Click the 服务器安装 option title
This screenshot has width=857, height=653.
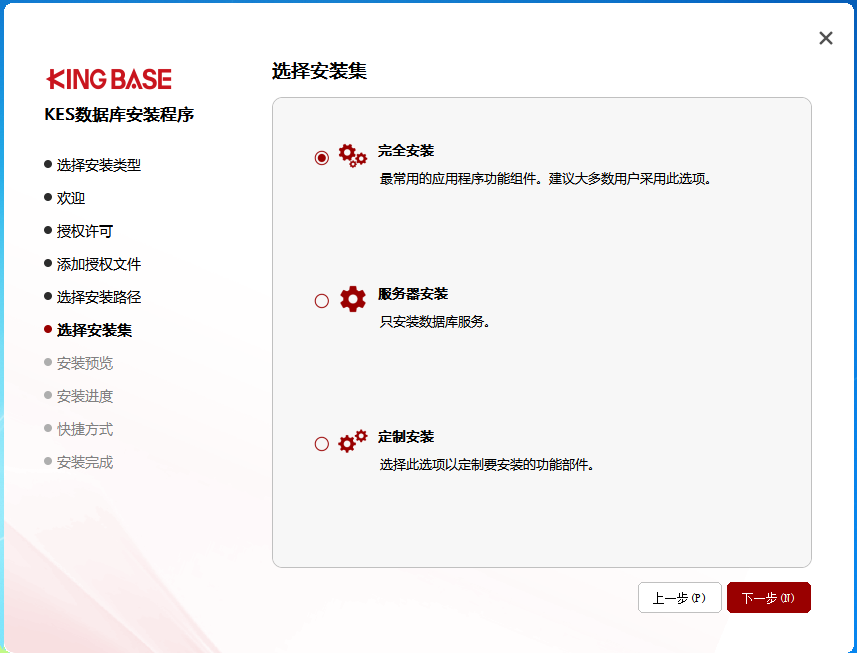(413, 294)
